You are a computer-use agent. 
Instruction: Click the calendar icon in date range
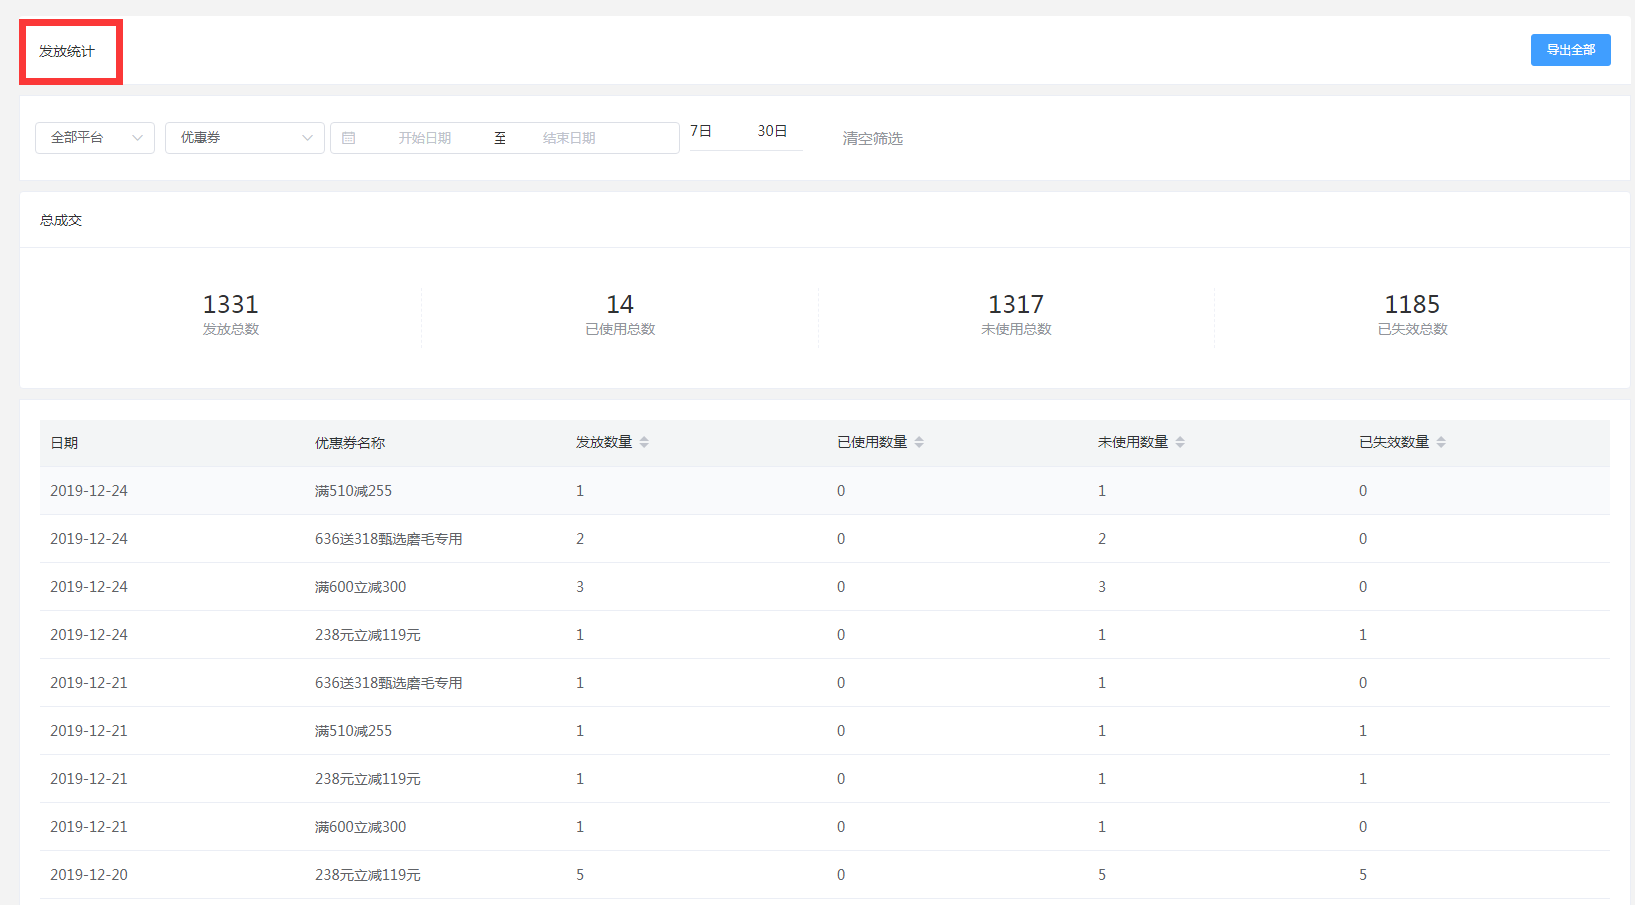pyautogui.click(x=349, y=138)
